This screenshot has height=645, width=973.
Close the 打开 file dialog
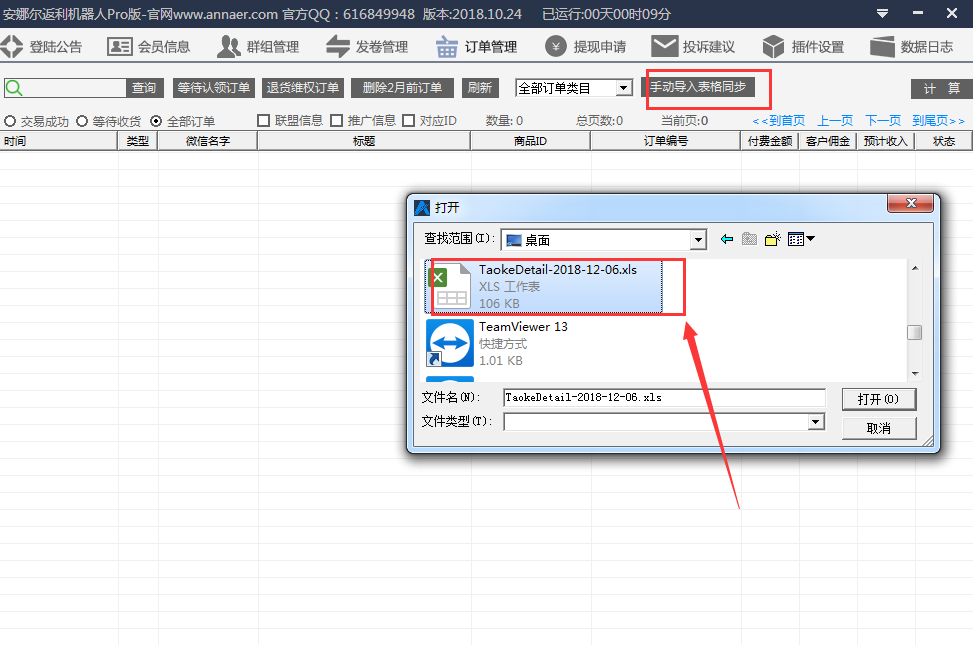point(910,204)
